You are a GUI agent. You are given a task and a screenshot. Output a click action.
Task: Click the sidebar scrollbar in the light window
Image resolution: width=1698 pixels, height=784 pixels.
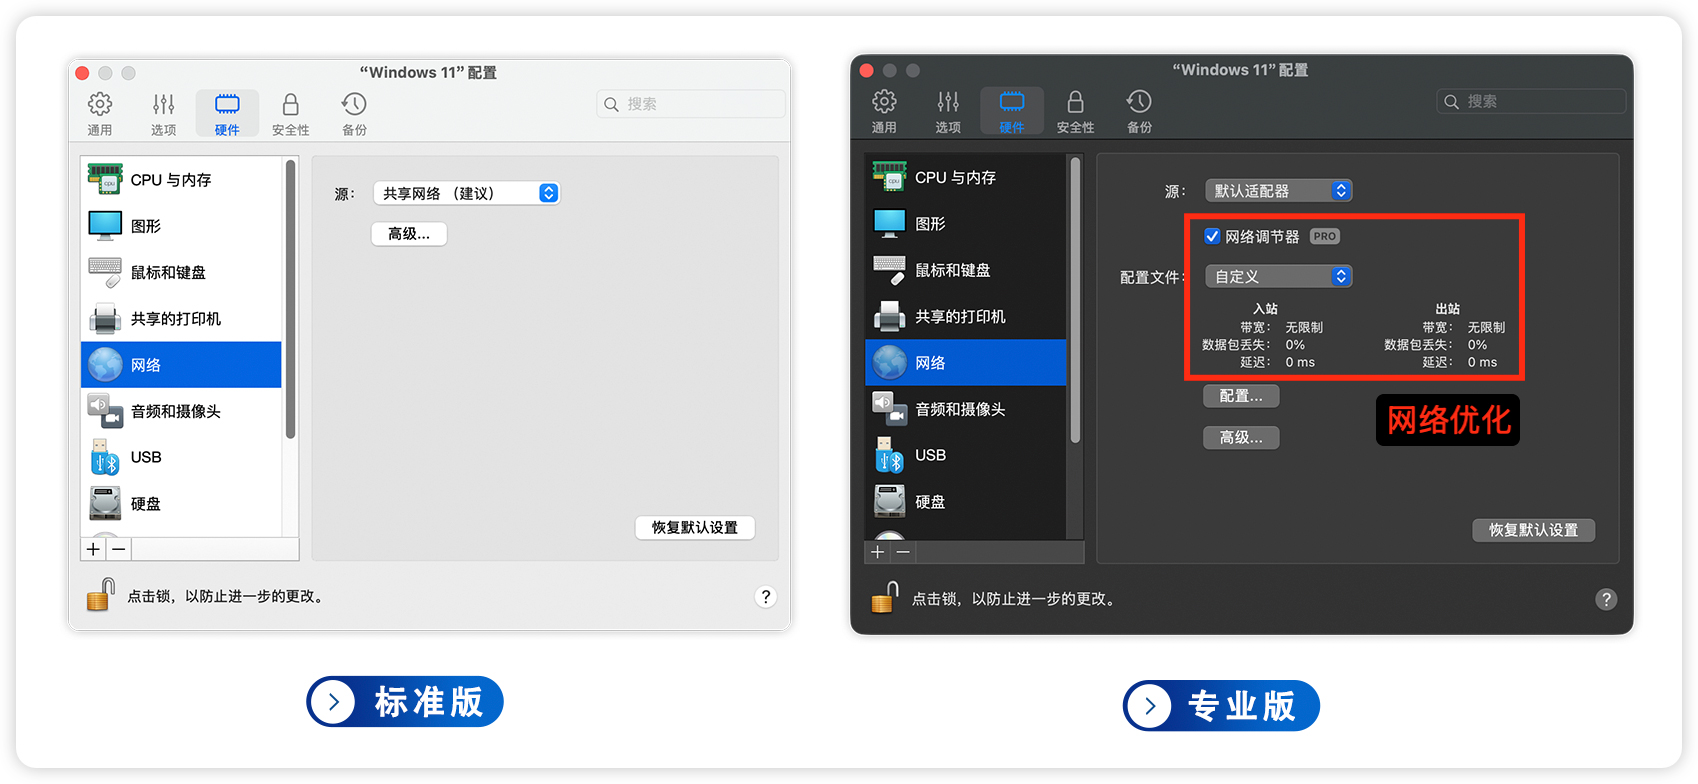tap(291, 300)
